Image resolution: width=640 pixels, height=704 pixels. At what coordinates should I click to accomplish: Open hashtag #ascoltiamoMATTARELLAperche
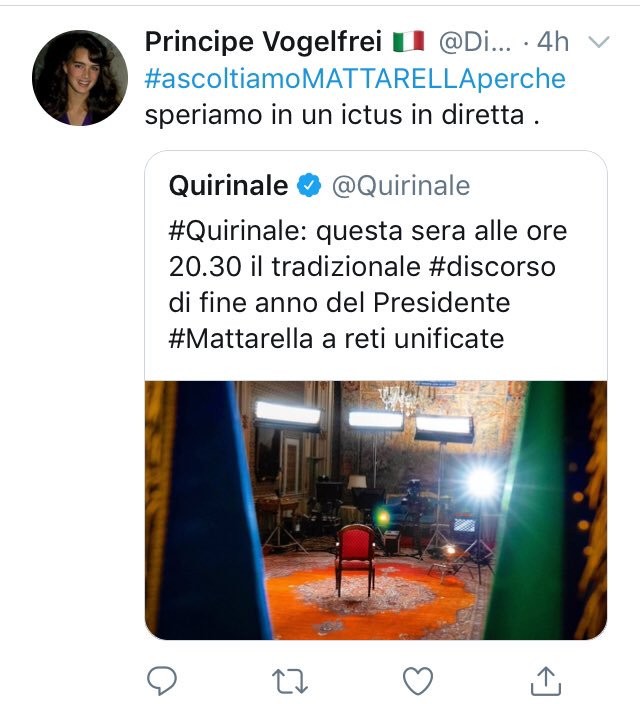(355, 79)
